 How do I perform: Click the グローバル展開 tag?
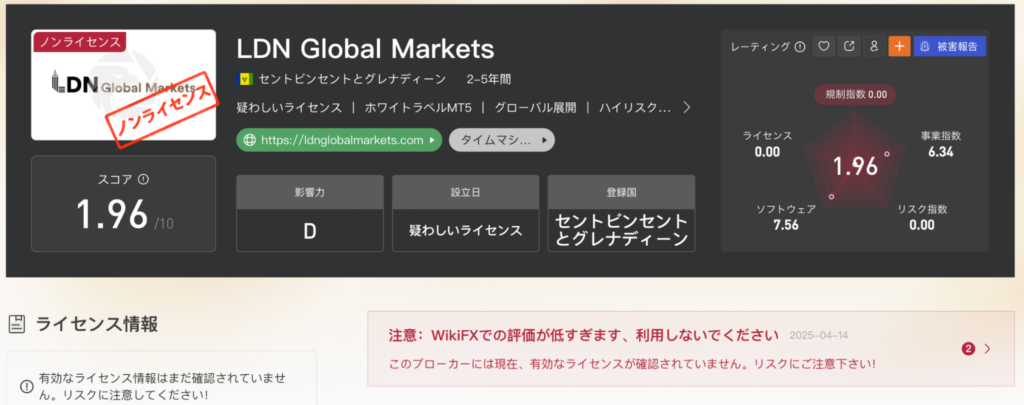click(x=535, y=108)
